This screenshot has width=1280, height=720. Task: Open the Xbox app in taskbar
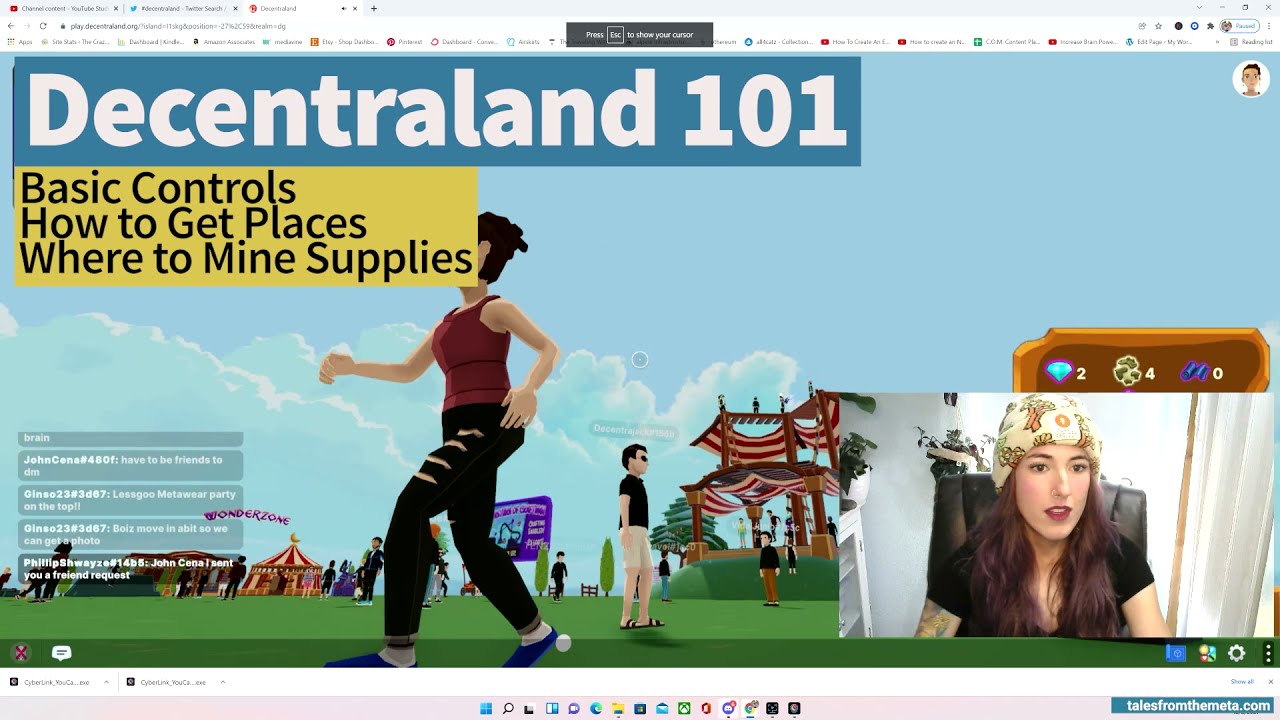[684, 708]
